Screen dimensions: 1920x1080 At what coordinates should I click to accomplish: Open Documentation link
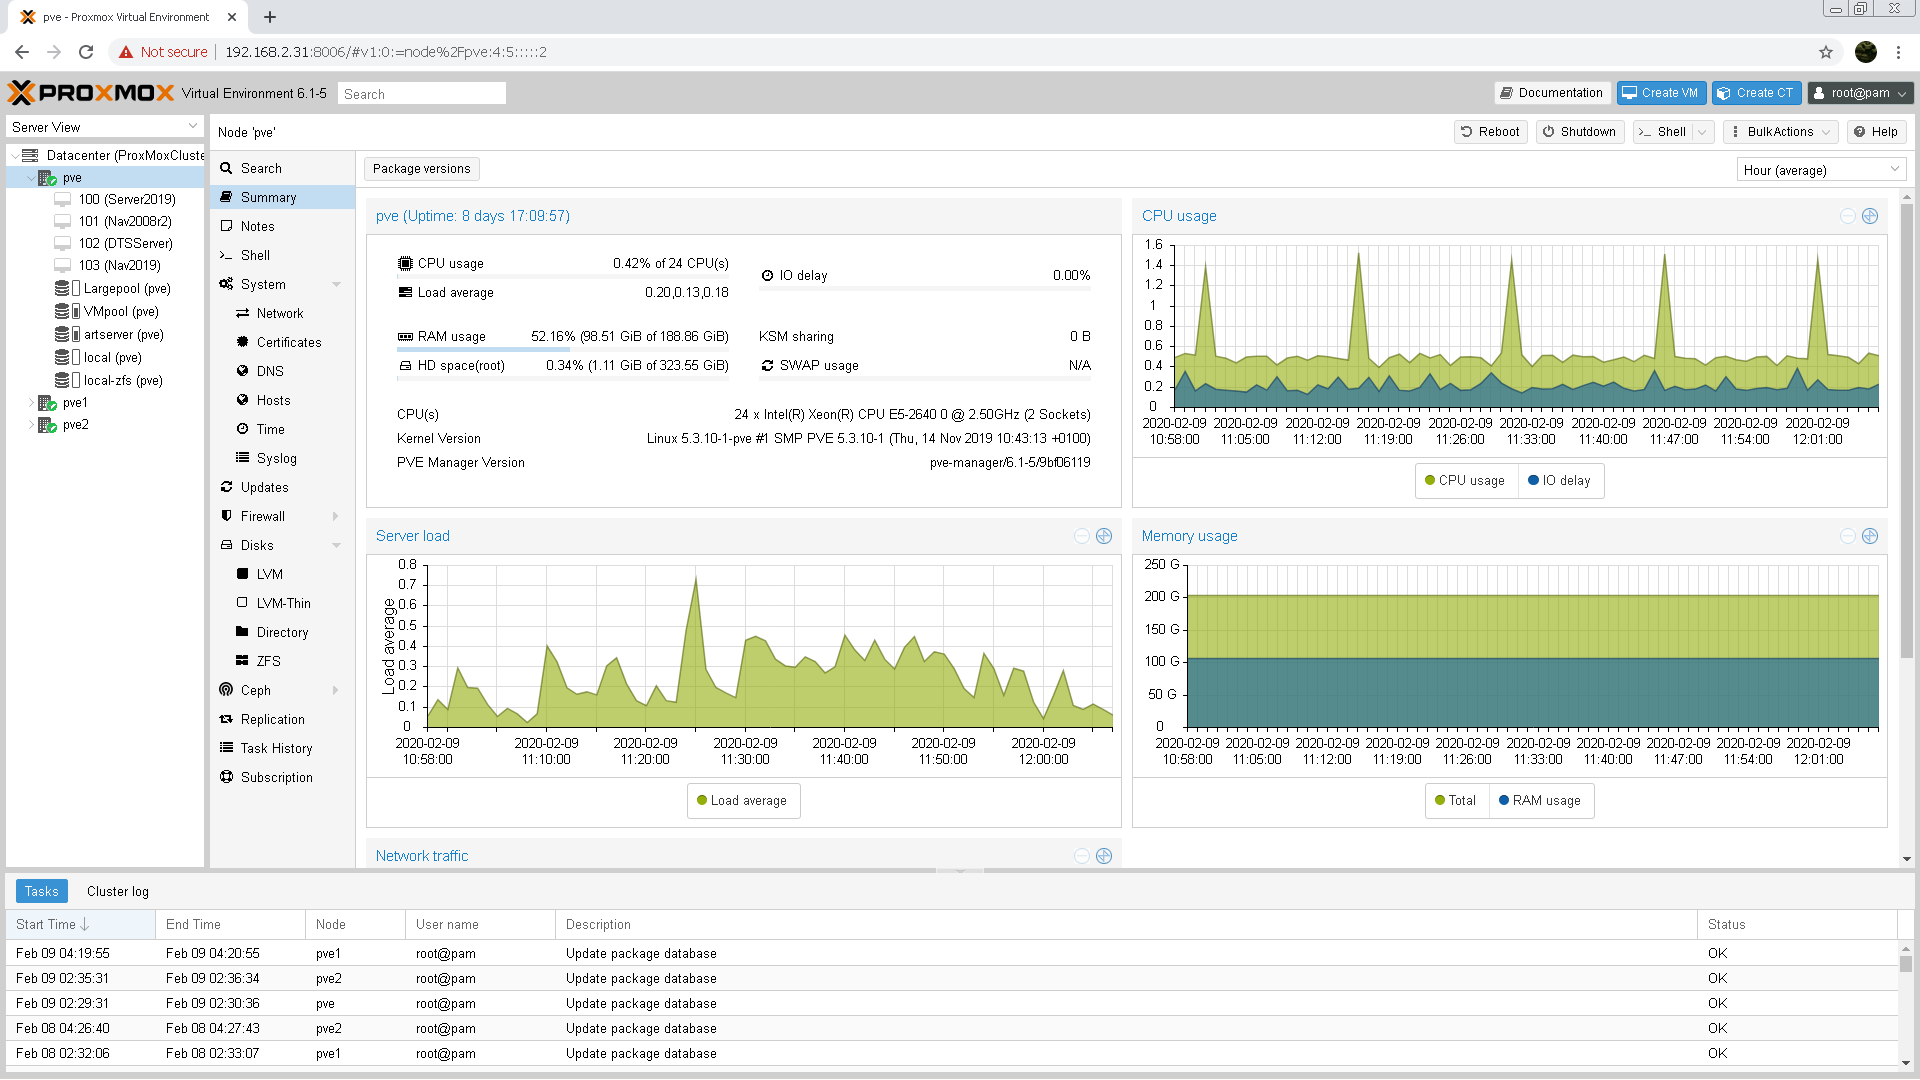[1552, 93]
